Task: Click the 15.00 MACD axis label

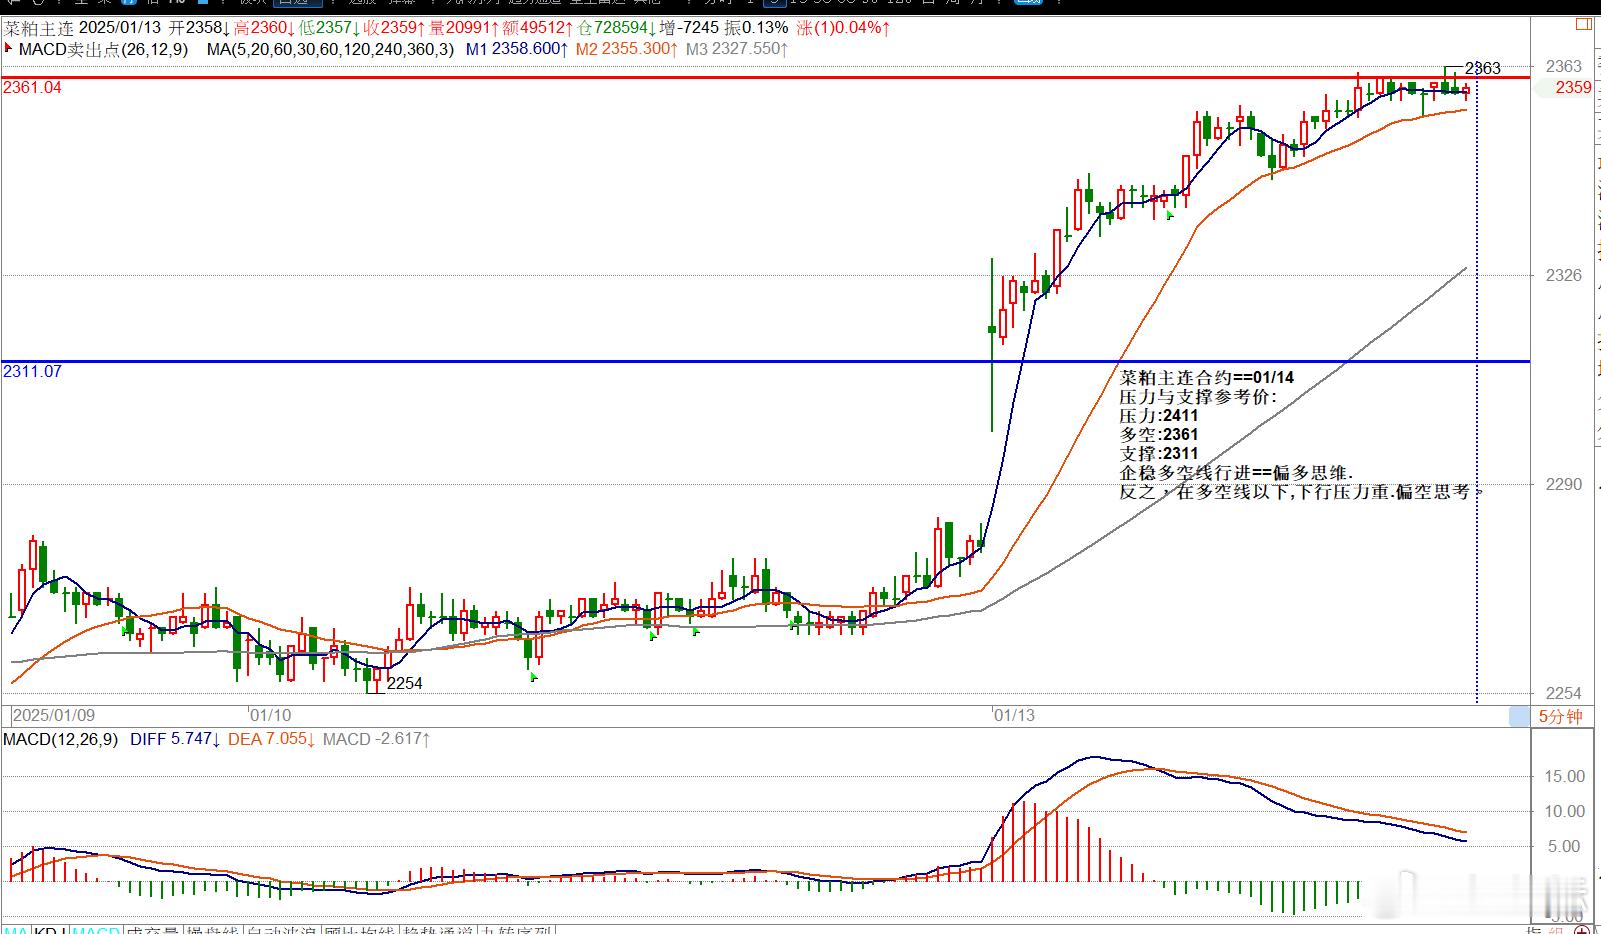Action: (x=1565, y=776)
